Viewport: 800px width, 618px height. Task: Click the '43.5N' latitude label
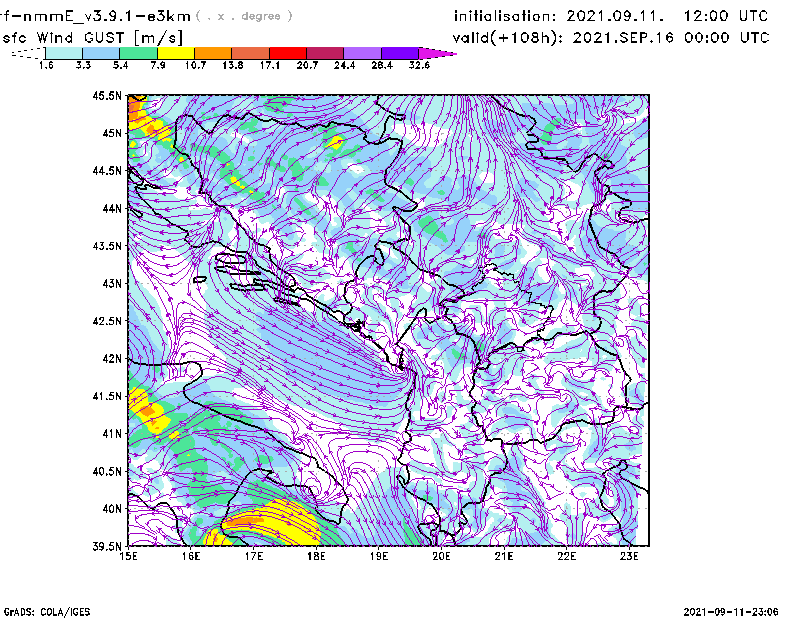tap(107, 246)
